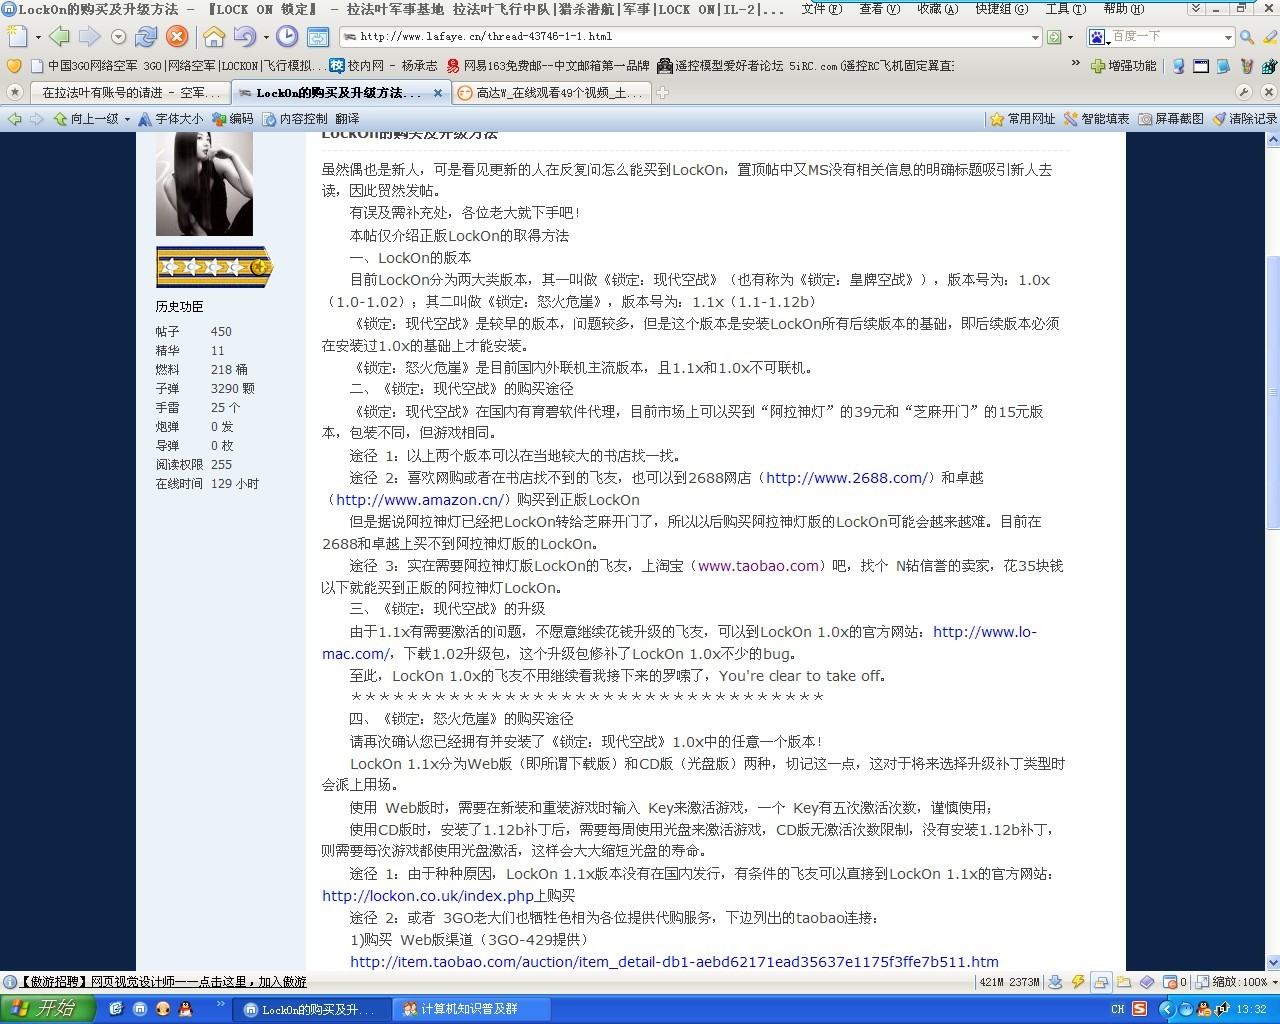This screenshot has height=1024, width=1280.
Task: Click the undo closed page icon
Action: click(x=245, y=37)
